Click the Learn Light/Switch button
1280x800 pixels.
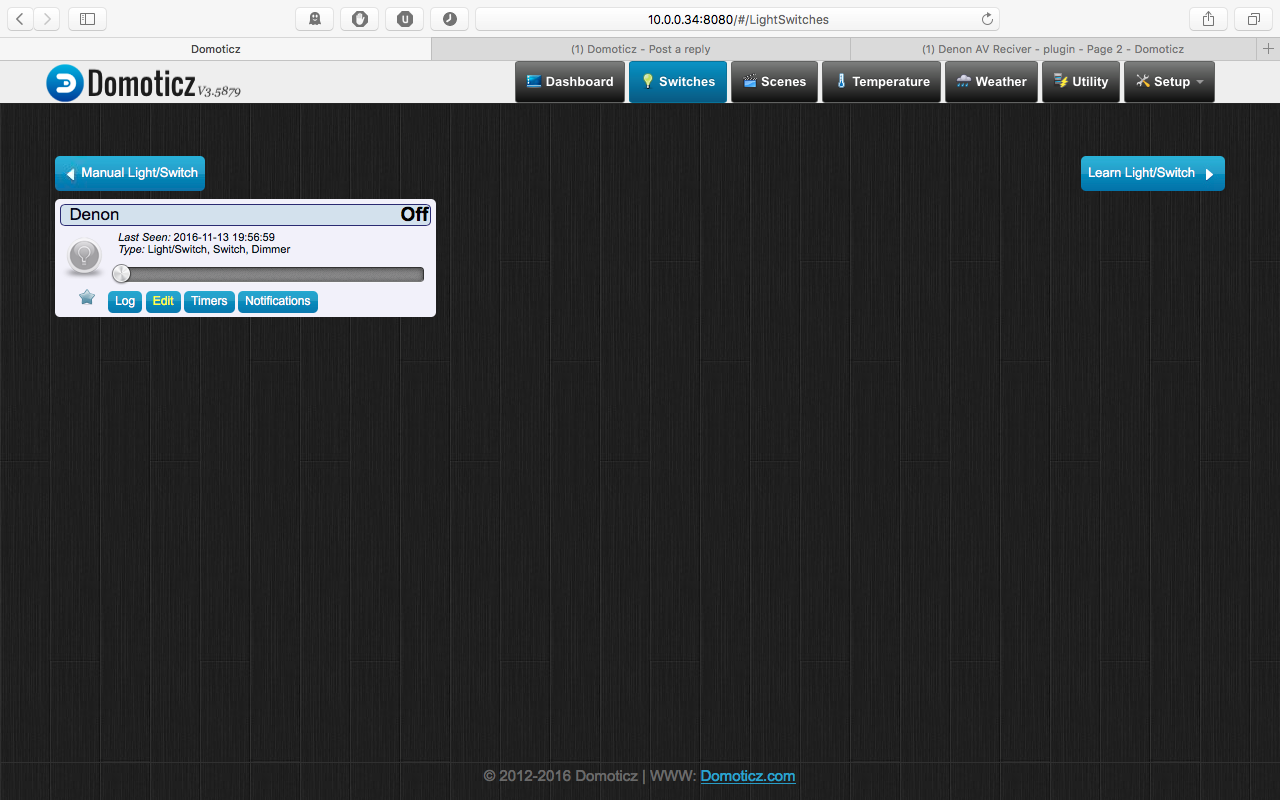pos(1153,173)
